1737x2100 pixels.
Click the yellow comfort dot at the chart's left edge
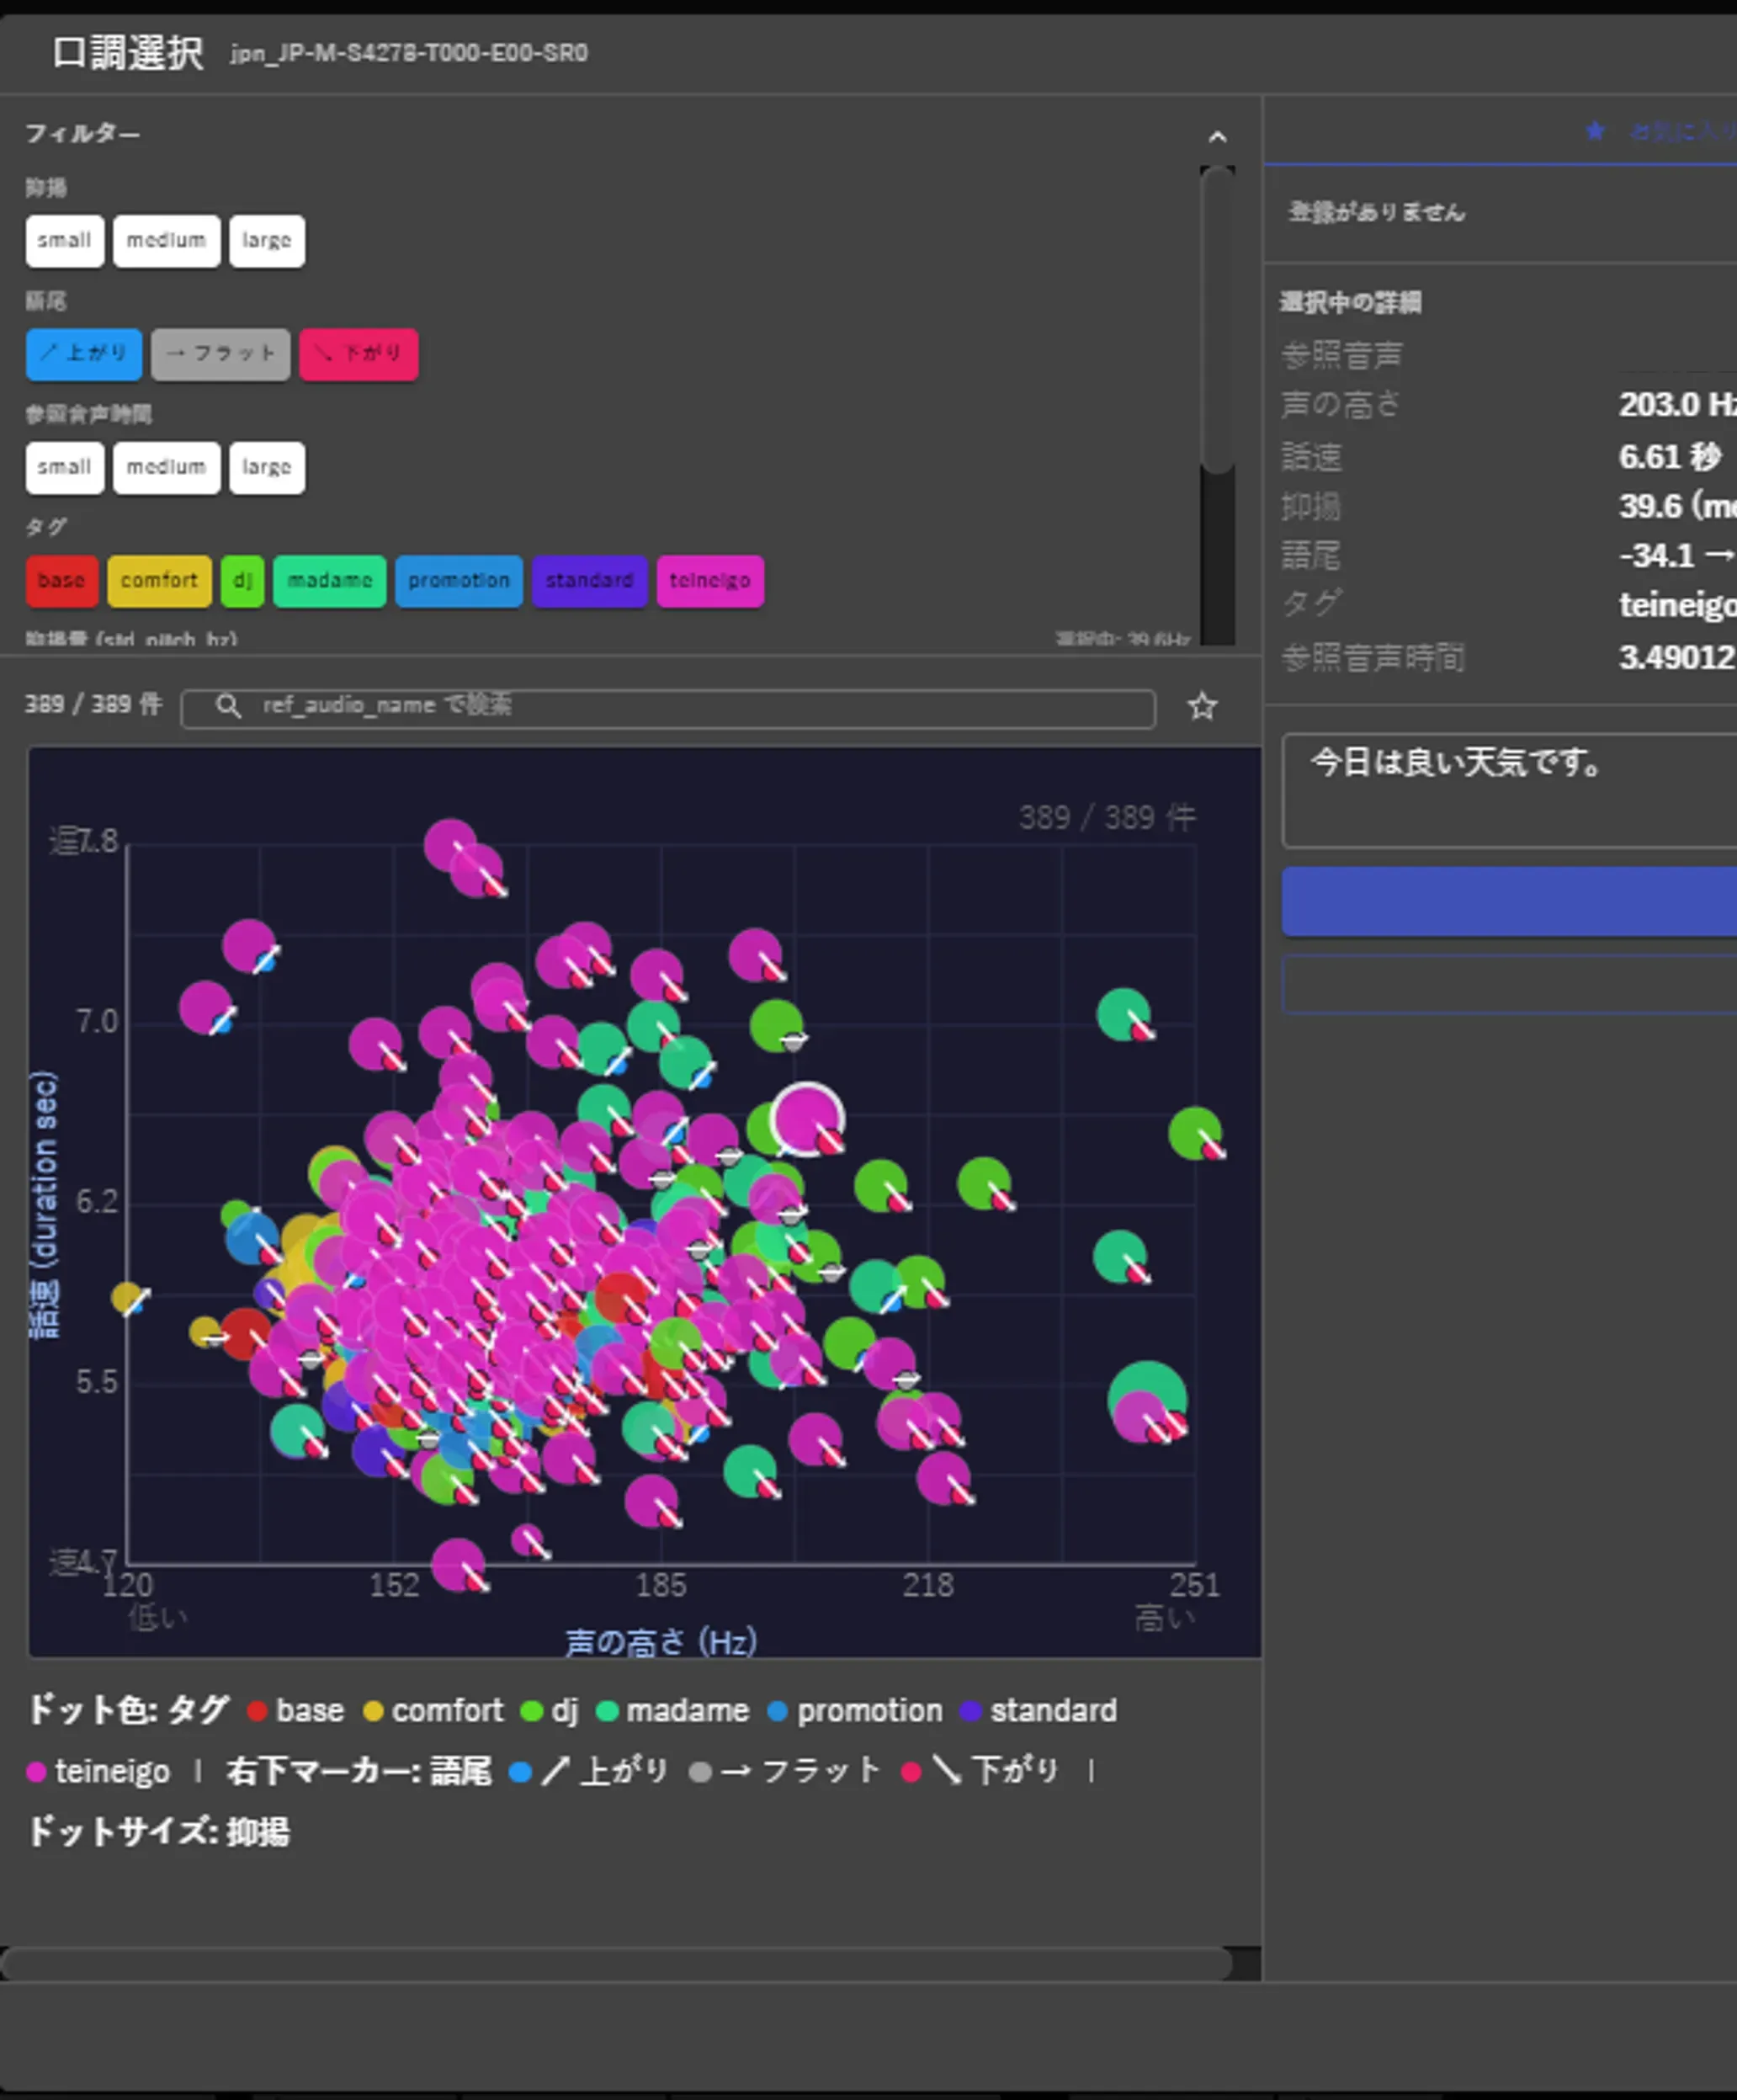click(x=127, y=1297)
